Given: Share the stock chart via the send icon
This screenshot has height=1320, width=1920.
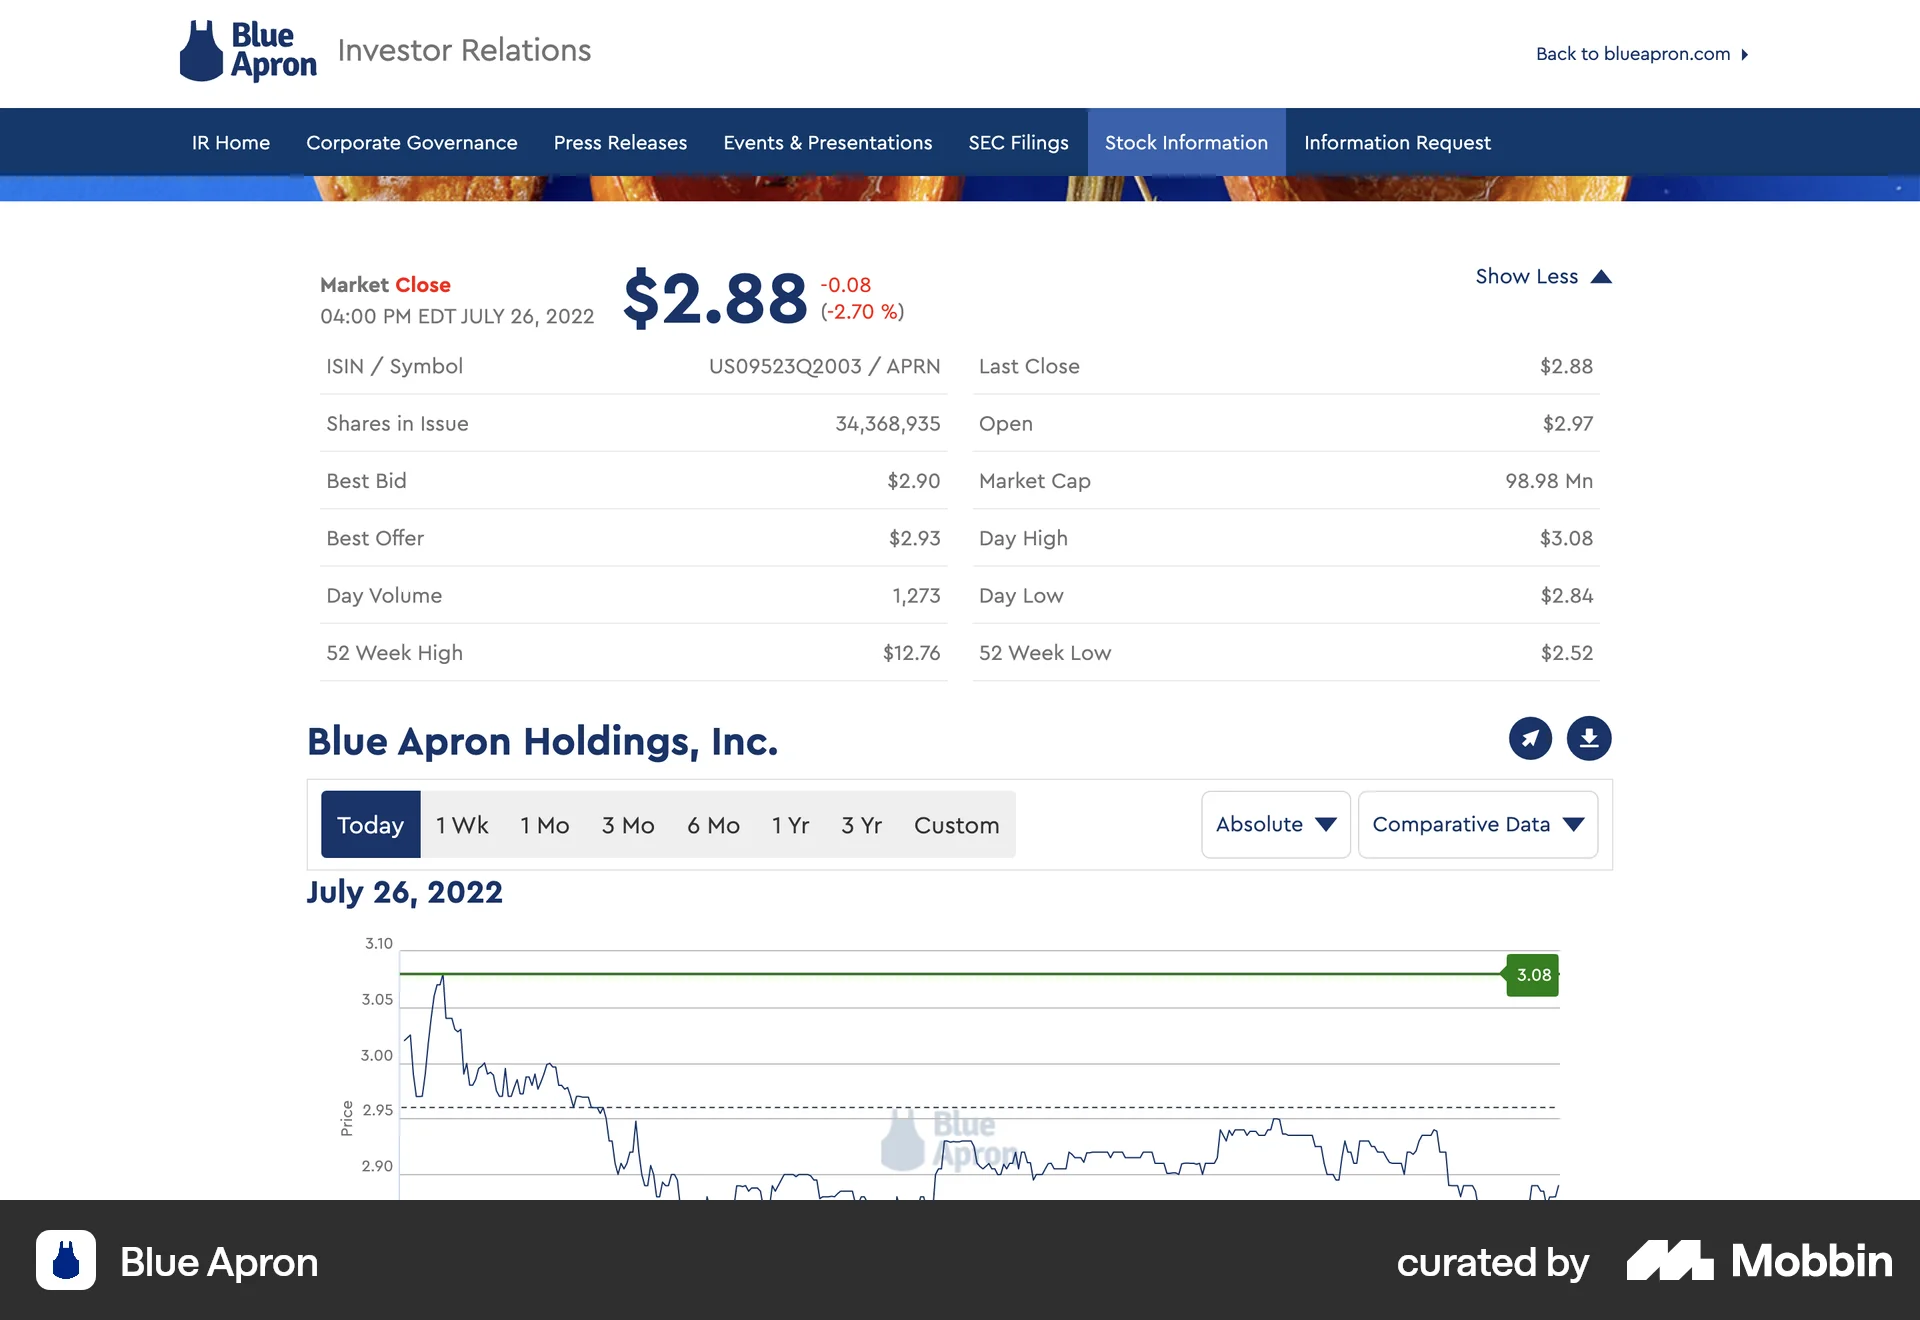Looking at the screenshot, I should [1530, 739].
